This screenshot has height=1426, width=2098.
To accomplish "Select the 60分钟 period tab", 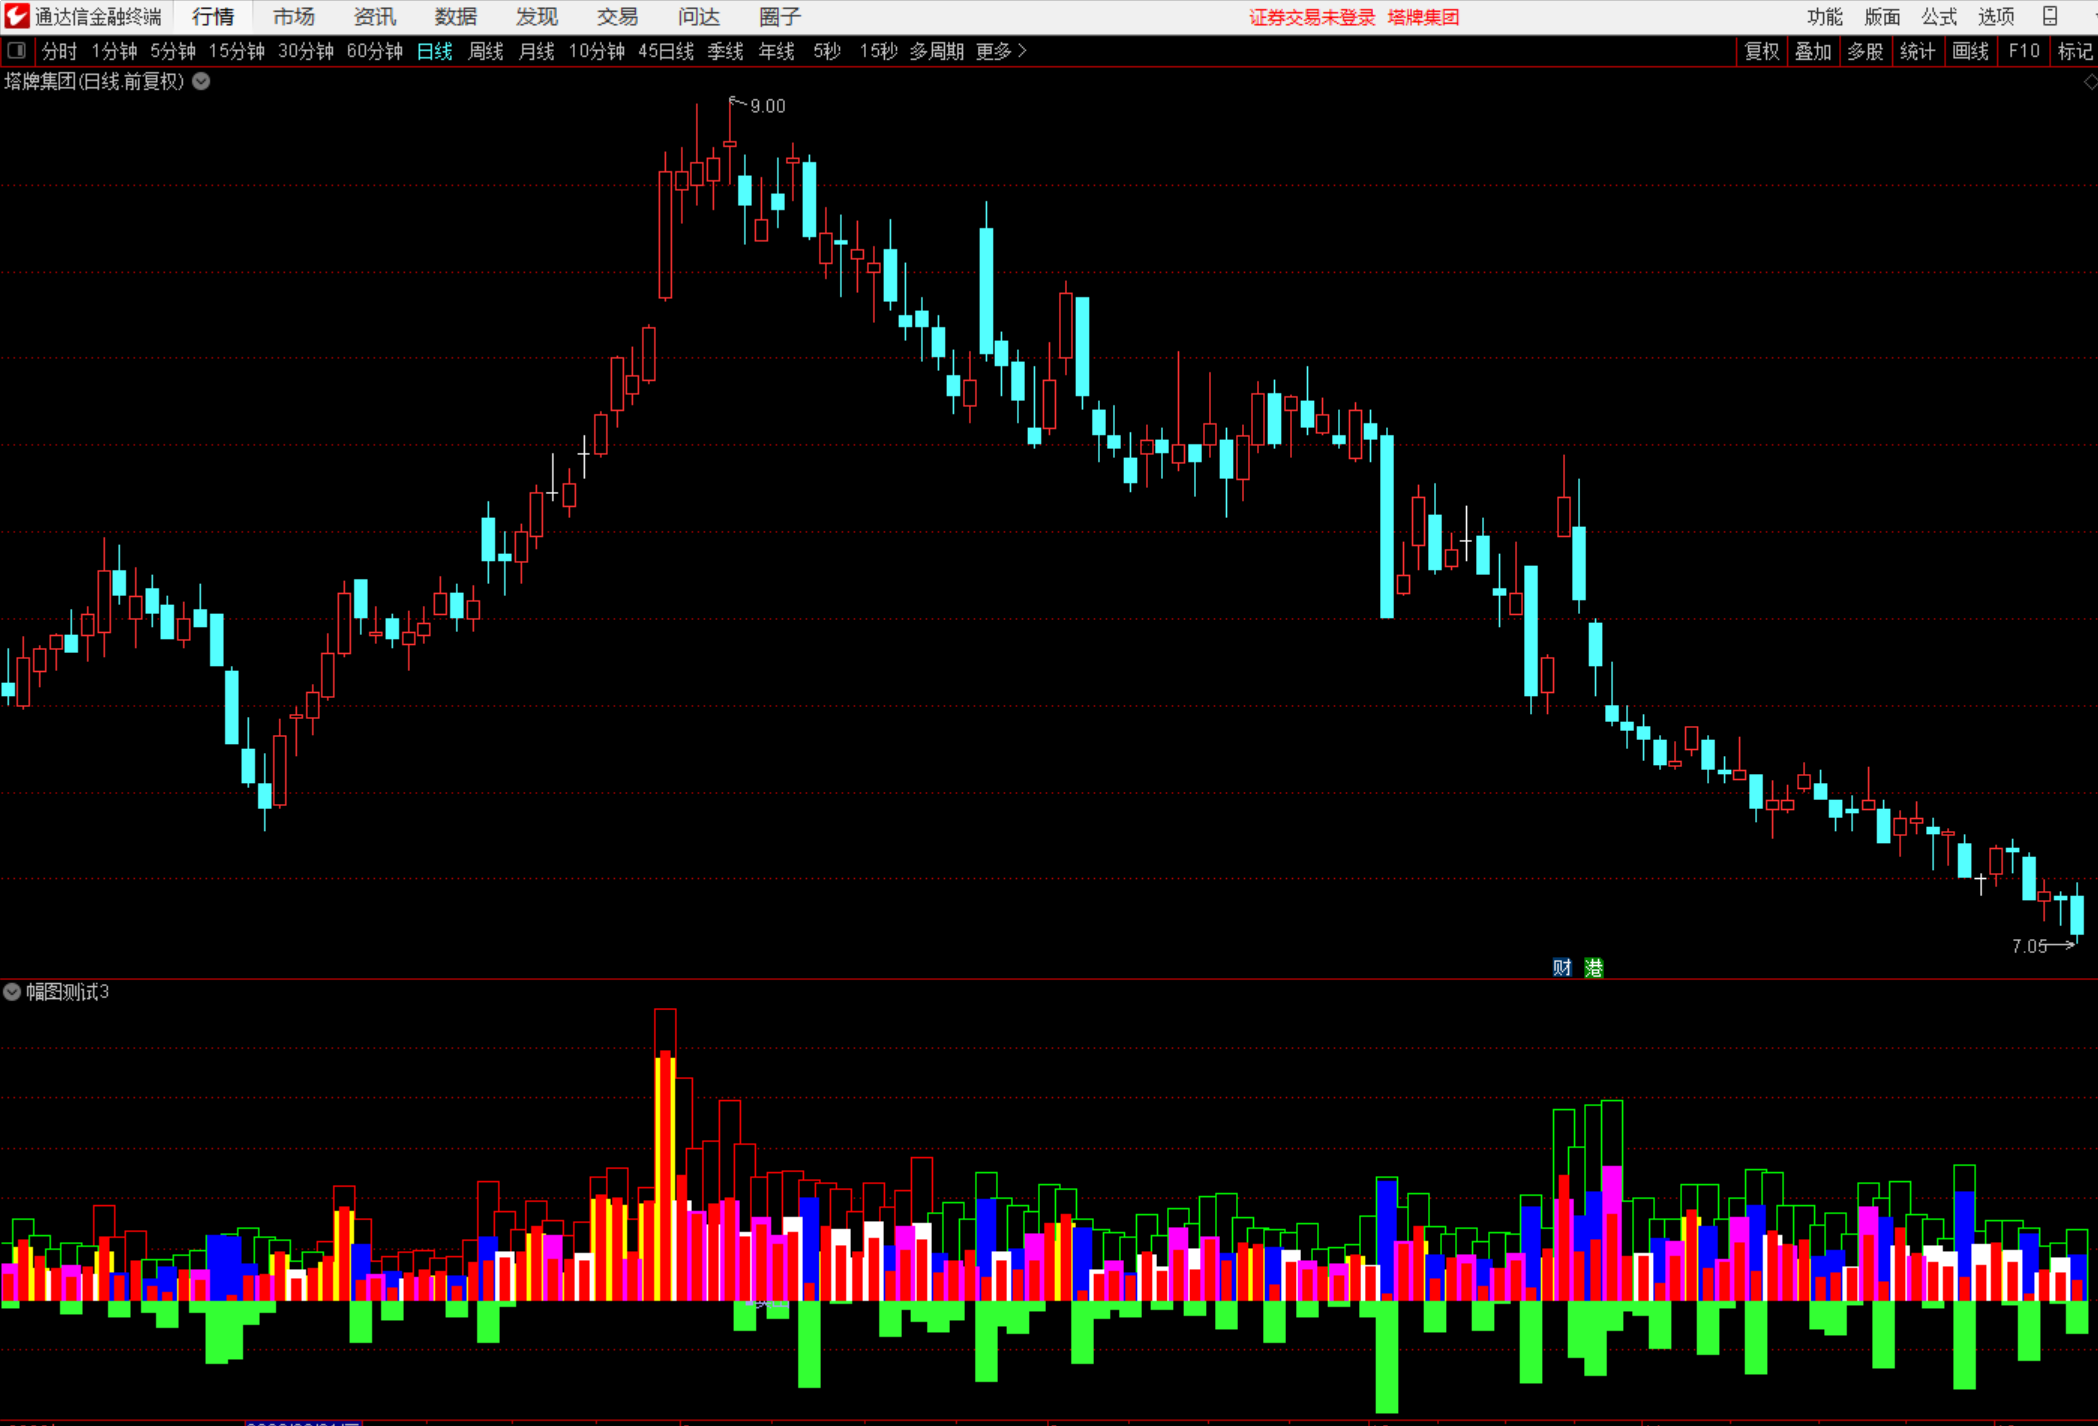I will point(374,51).
